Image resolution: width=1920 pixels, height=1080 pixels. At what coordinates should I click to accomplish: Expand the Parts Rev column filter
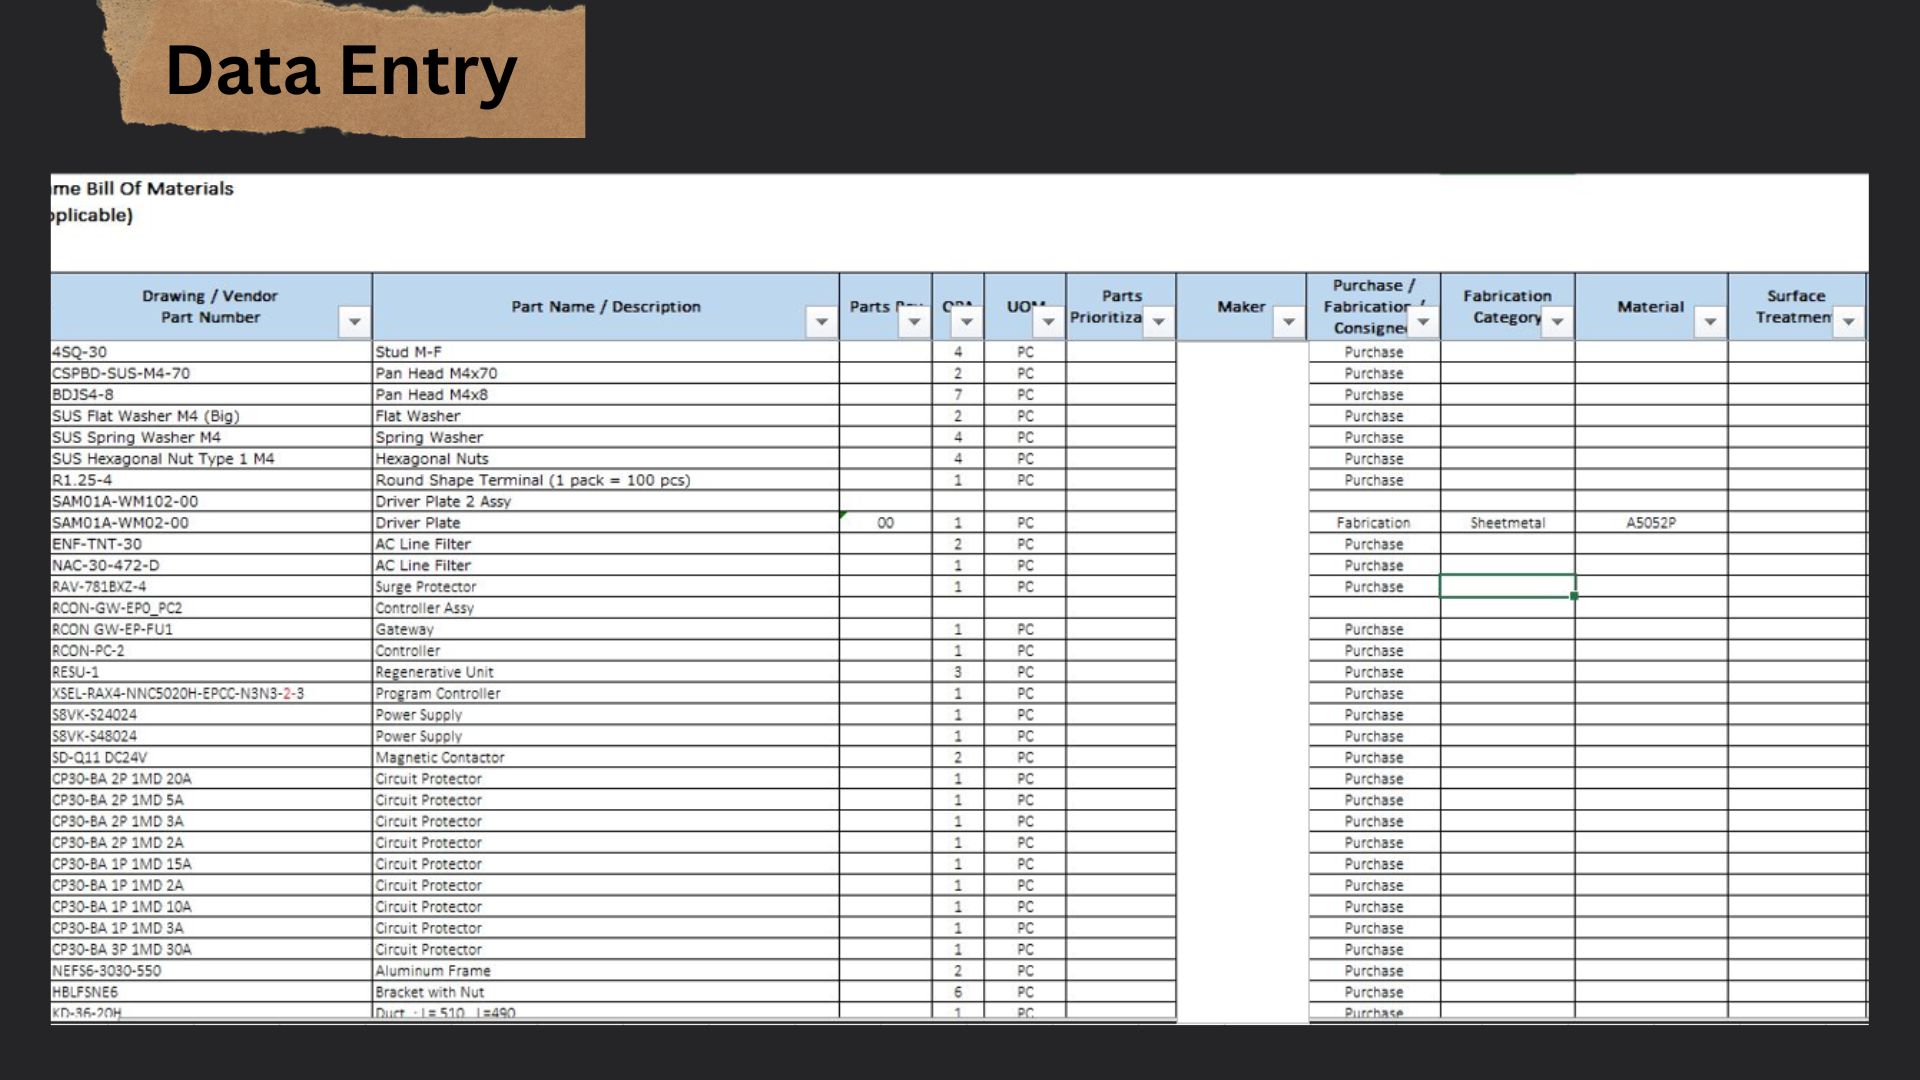914,322
